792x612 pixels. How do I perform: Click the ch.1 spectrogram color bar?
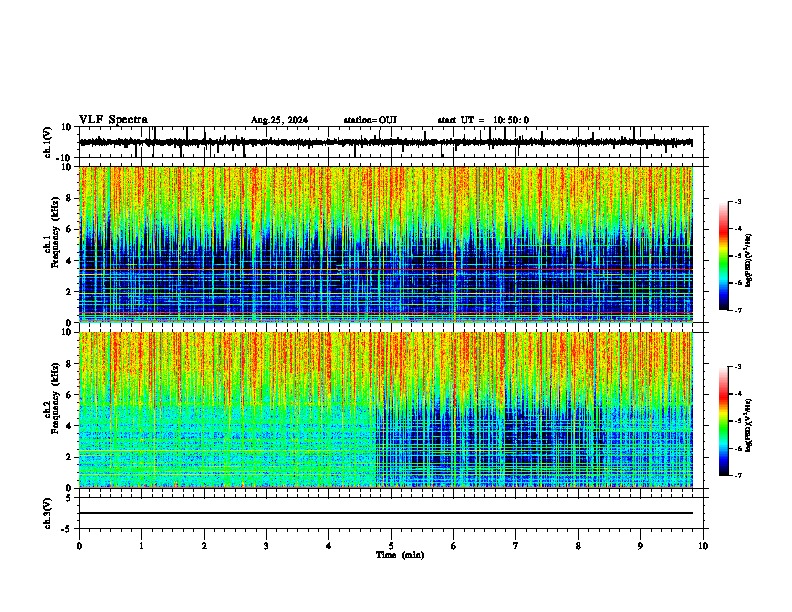click(x=724, y=256)
